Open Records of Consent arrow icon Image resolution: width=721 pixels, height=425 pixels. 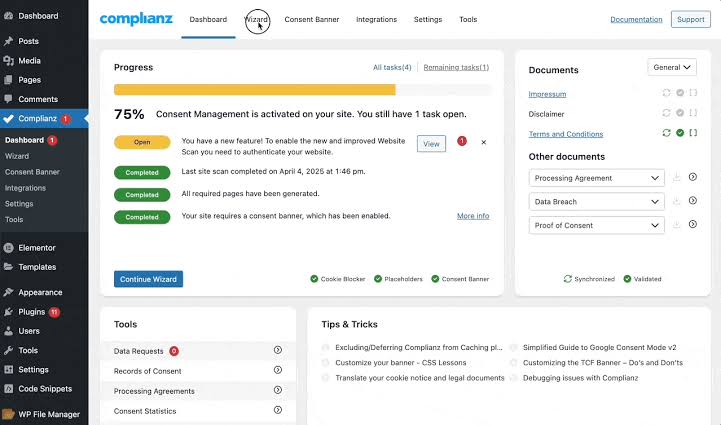point(278,370)
